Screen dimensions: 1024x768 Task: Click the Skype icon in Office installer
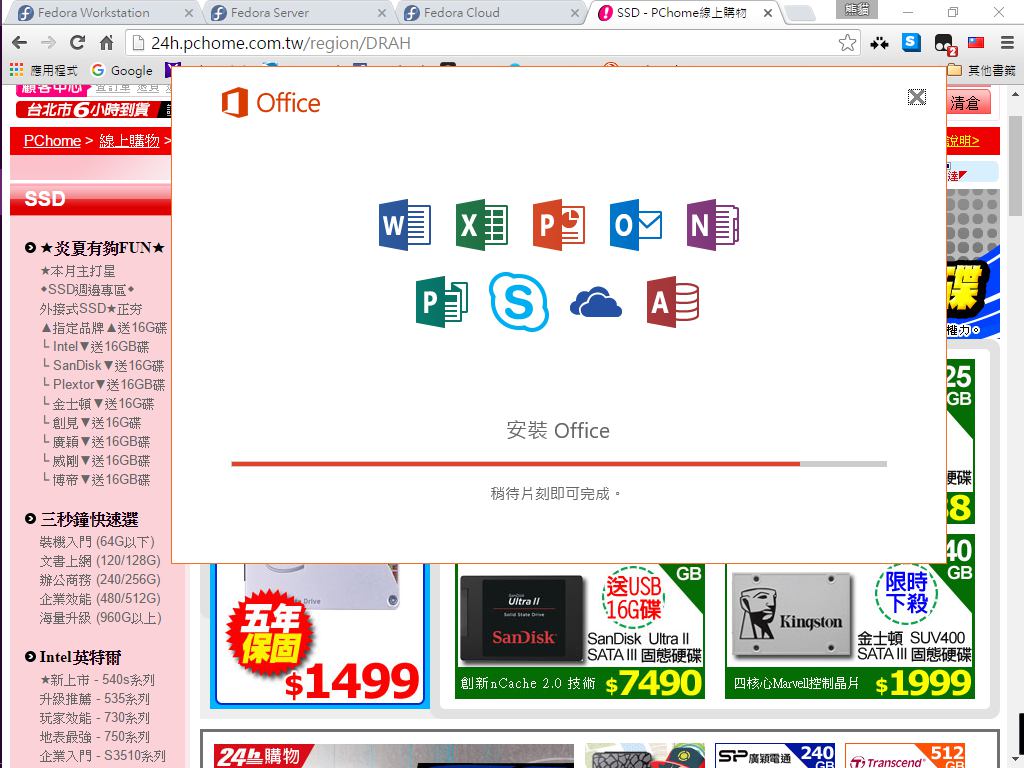pyautogui.click(x=519, y=302)
